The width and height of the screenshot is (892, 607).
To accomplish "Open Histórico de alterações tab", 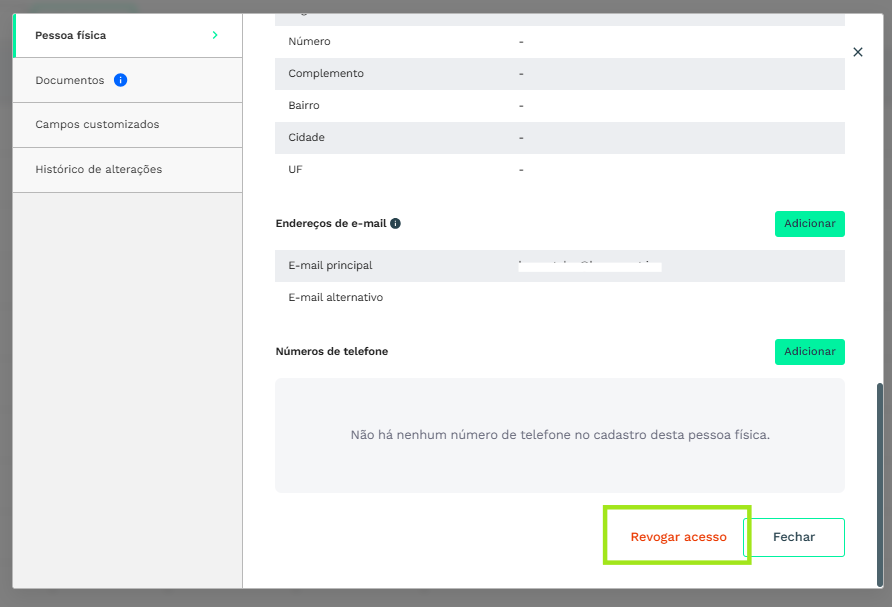I will 98,170.
